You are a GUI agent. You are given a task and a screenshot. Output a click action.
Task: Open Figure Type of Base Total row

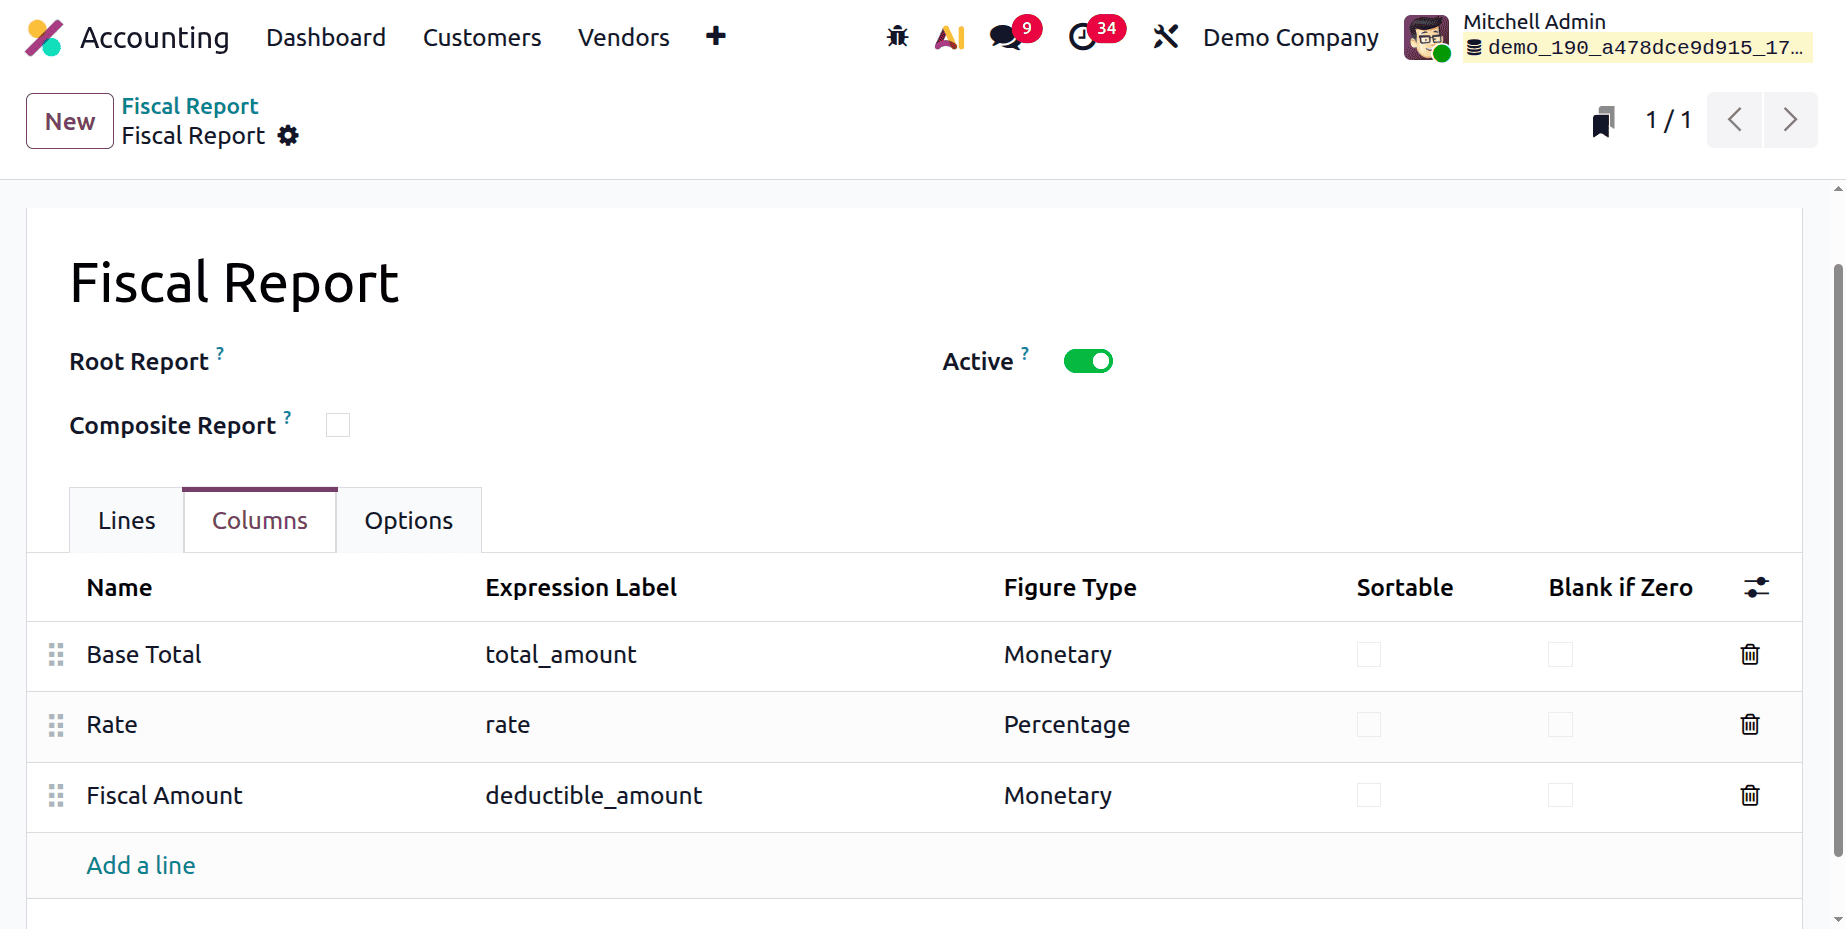click(1057, 654)
